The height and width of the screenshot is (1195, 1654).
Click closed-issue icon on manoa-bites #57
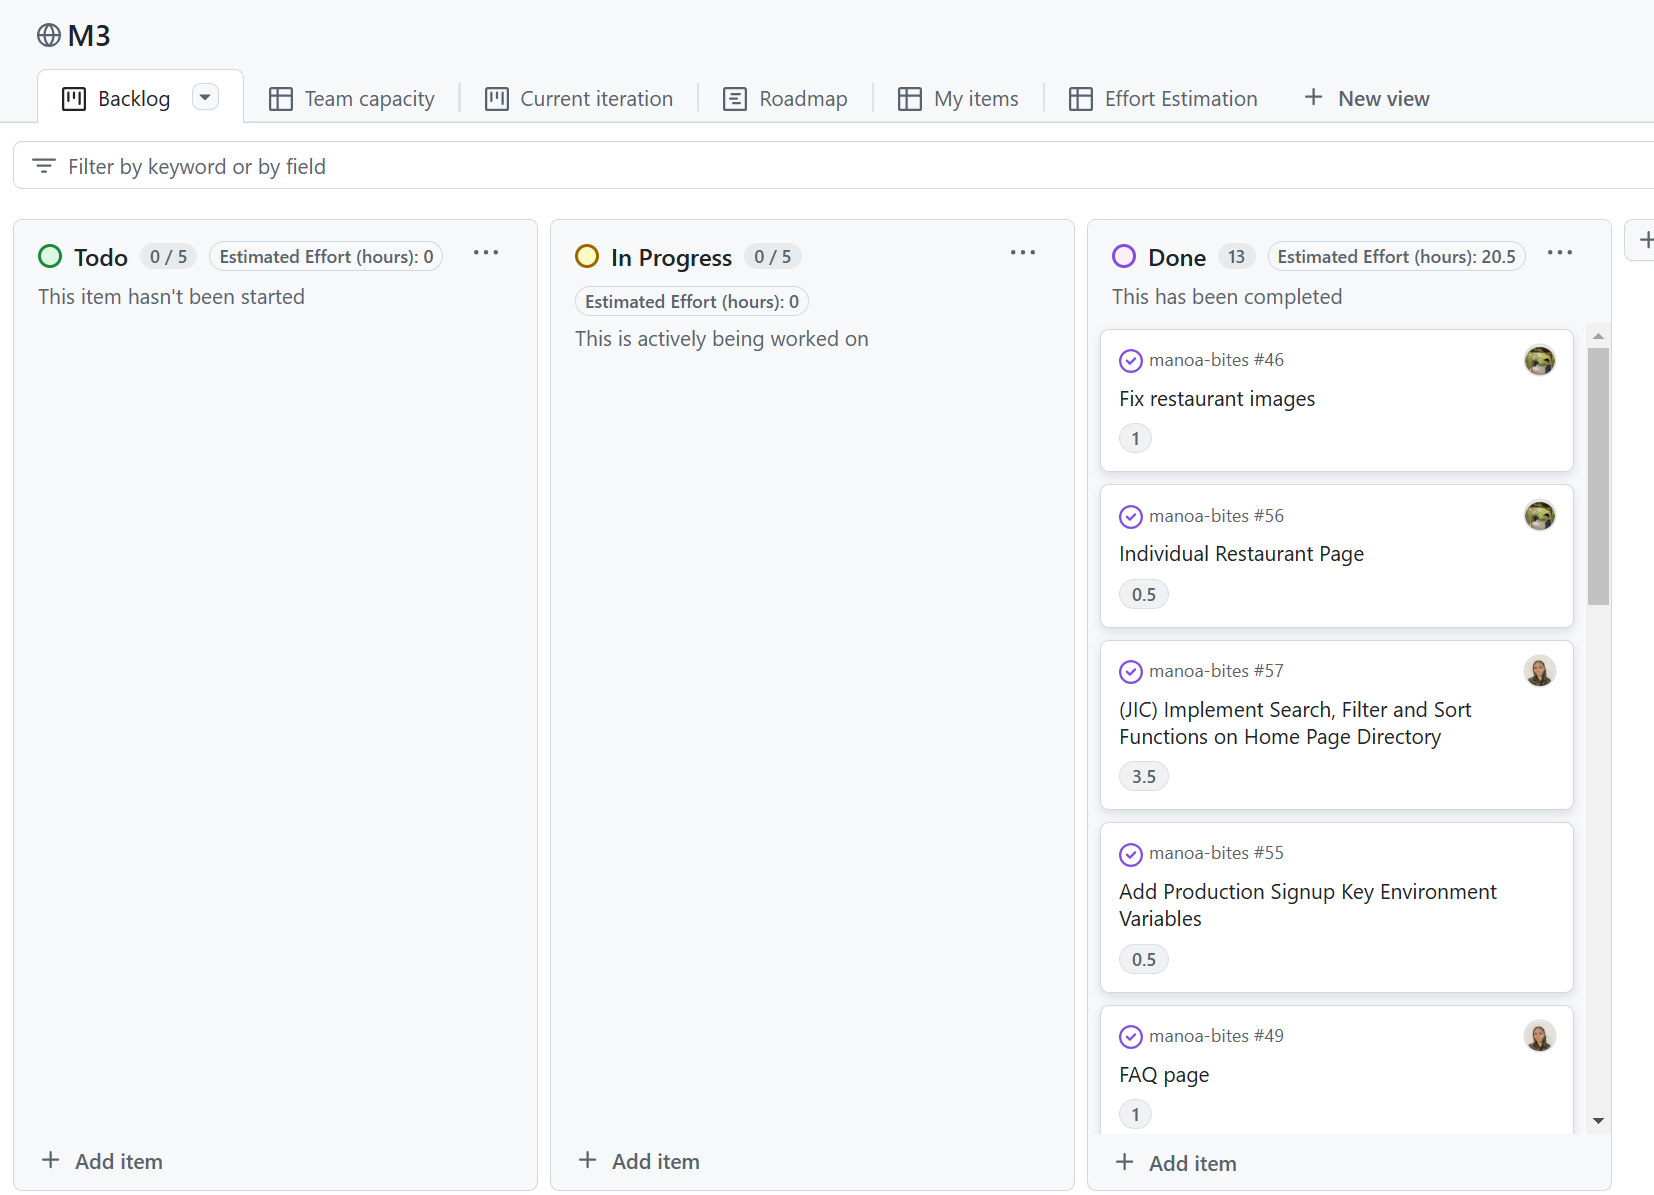pos(1131,671)
